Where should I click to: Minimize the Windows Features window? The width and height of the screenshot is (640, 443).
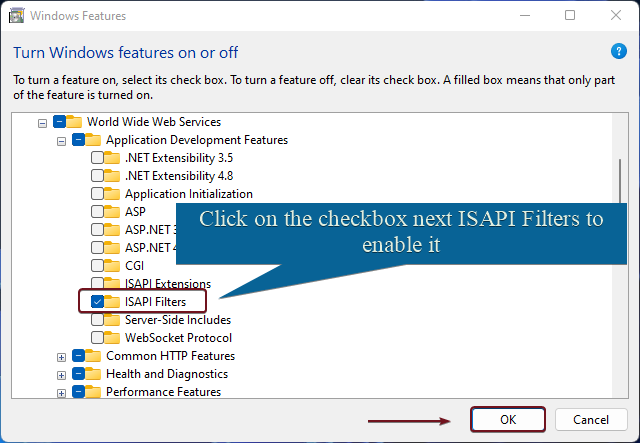point(525,16)
